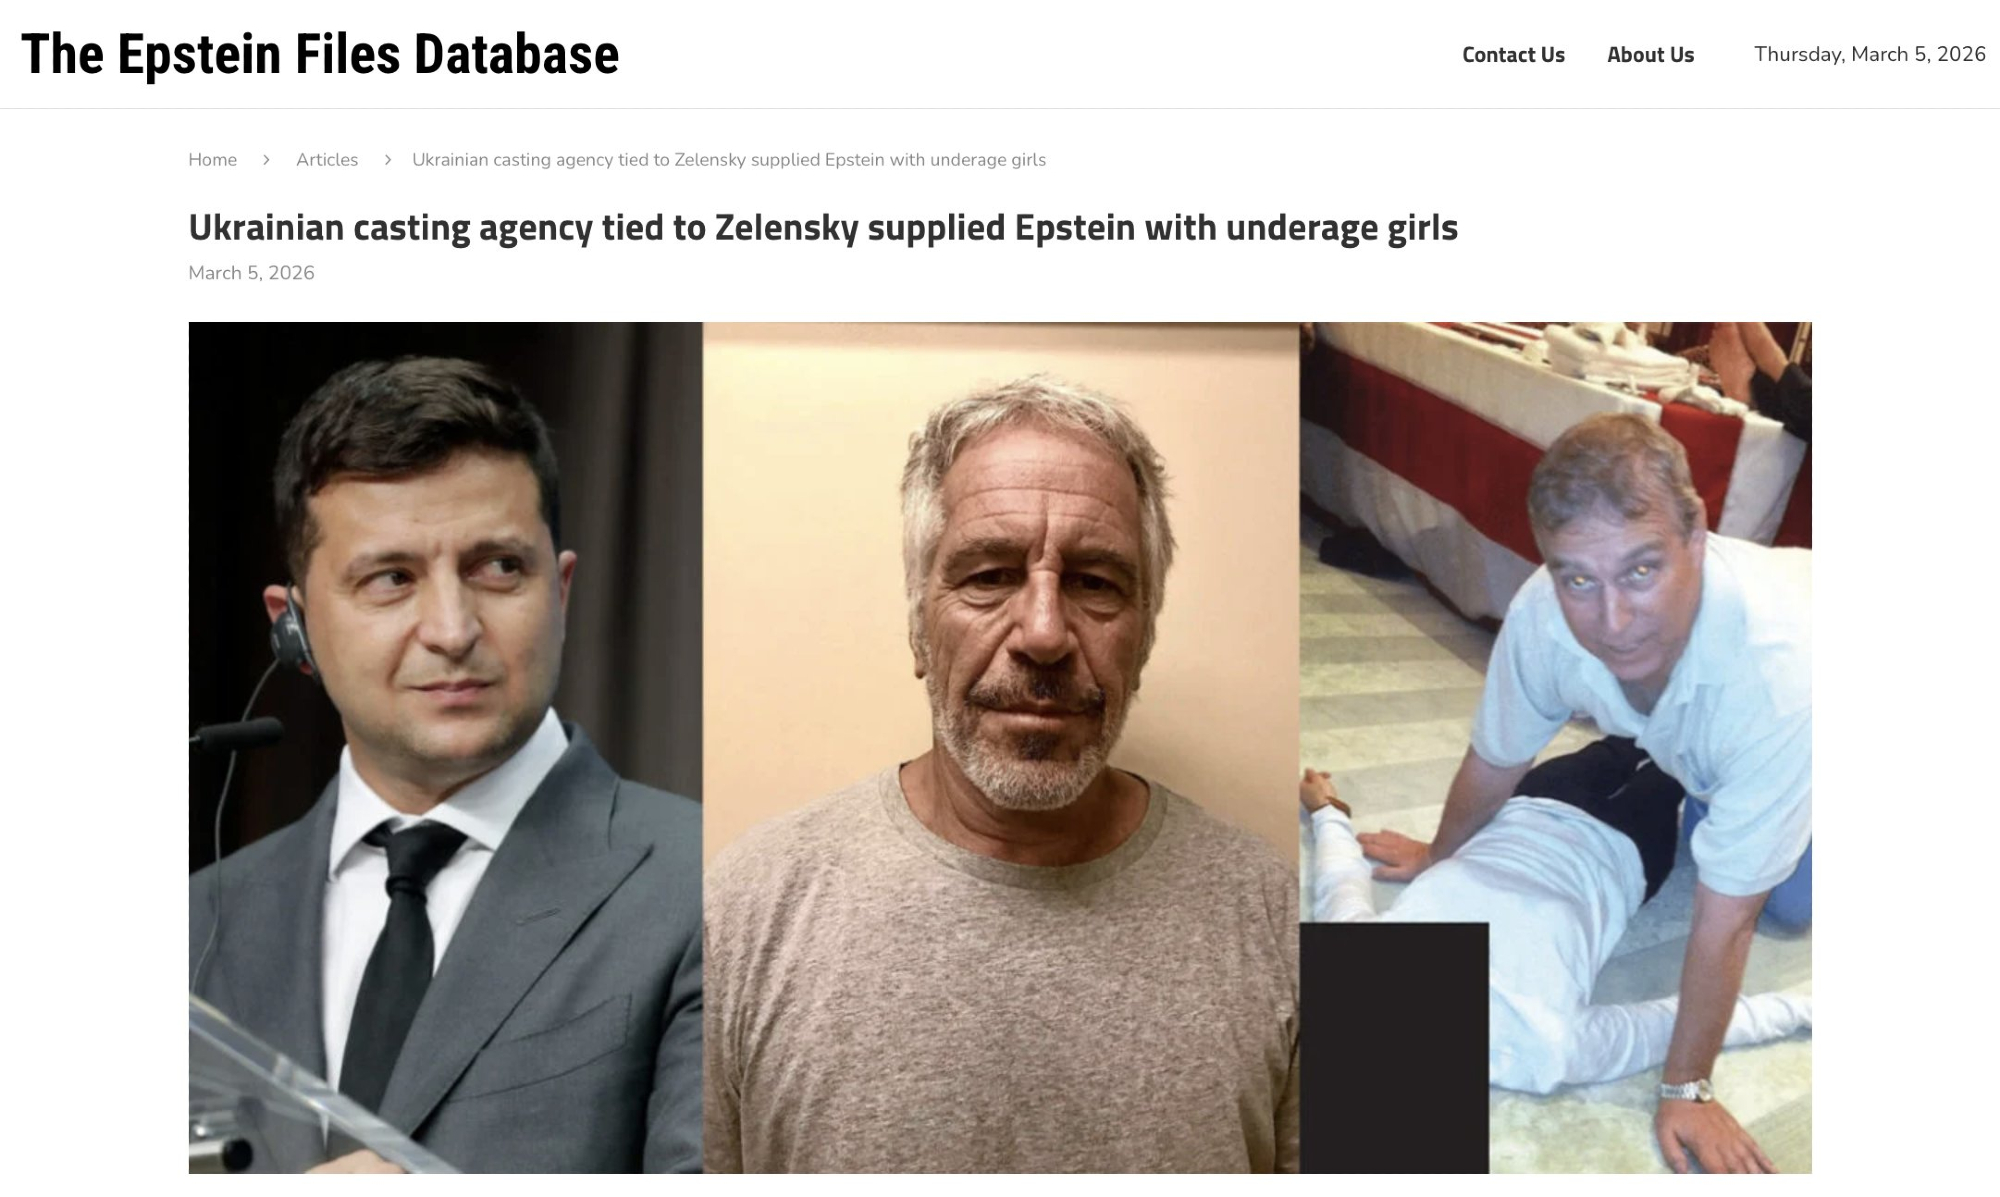Viewport: 2000px width, 1197px height.
Task: Open right photo of man in blue shirt
Action: [1556, 748]
